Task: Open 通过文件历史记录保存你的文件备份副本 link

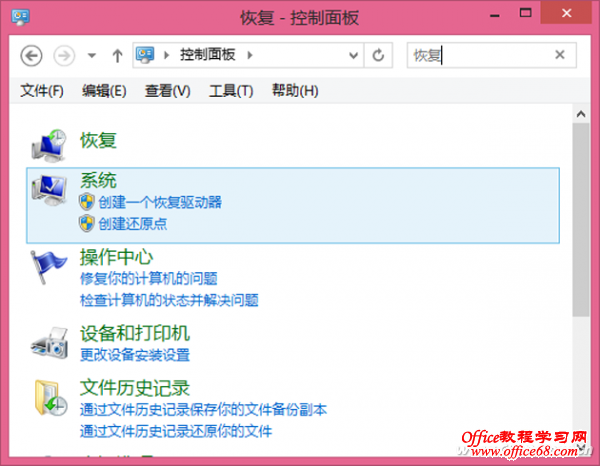Action: coord(204,409)
